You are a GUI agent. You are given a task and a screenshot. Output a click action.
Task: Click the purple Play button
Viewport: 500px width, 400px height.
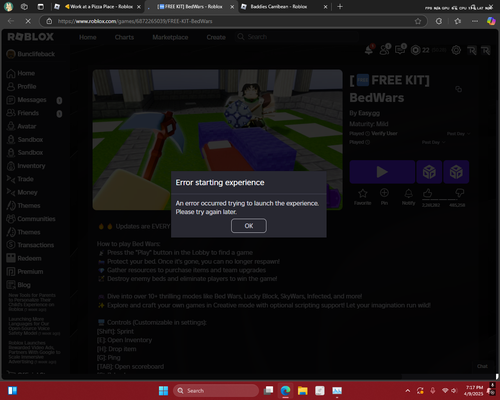pos(382,172)
